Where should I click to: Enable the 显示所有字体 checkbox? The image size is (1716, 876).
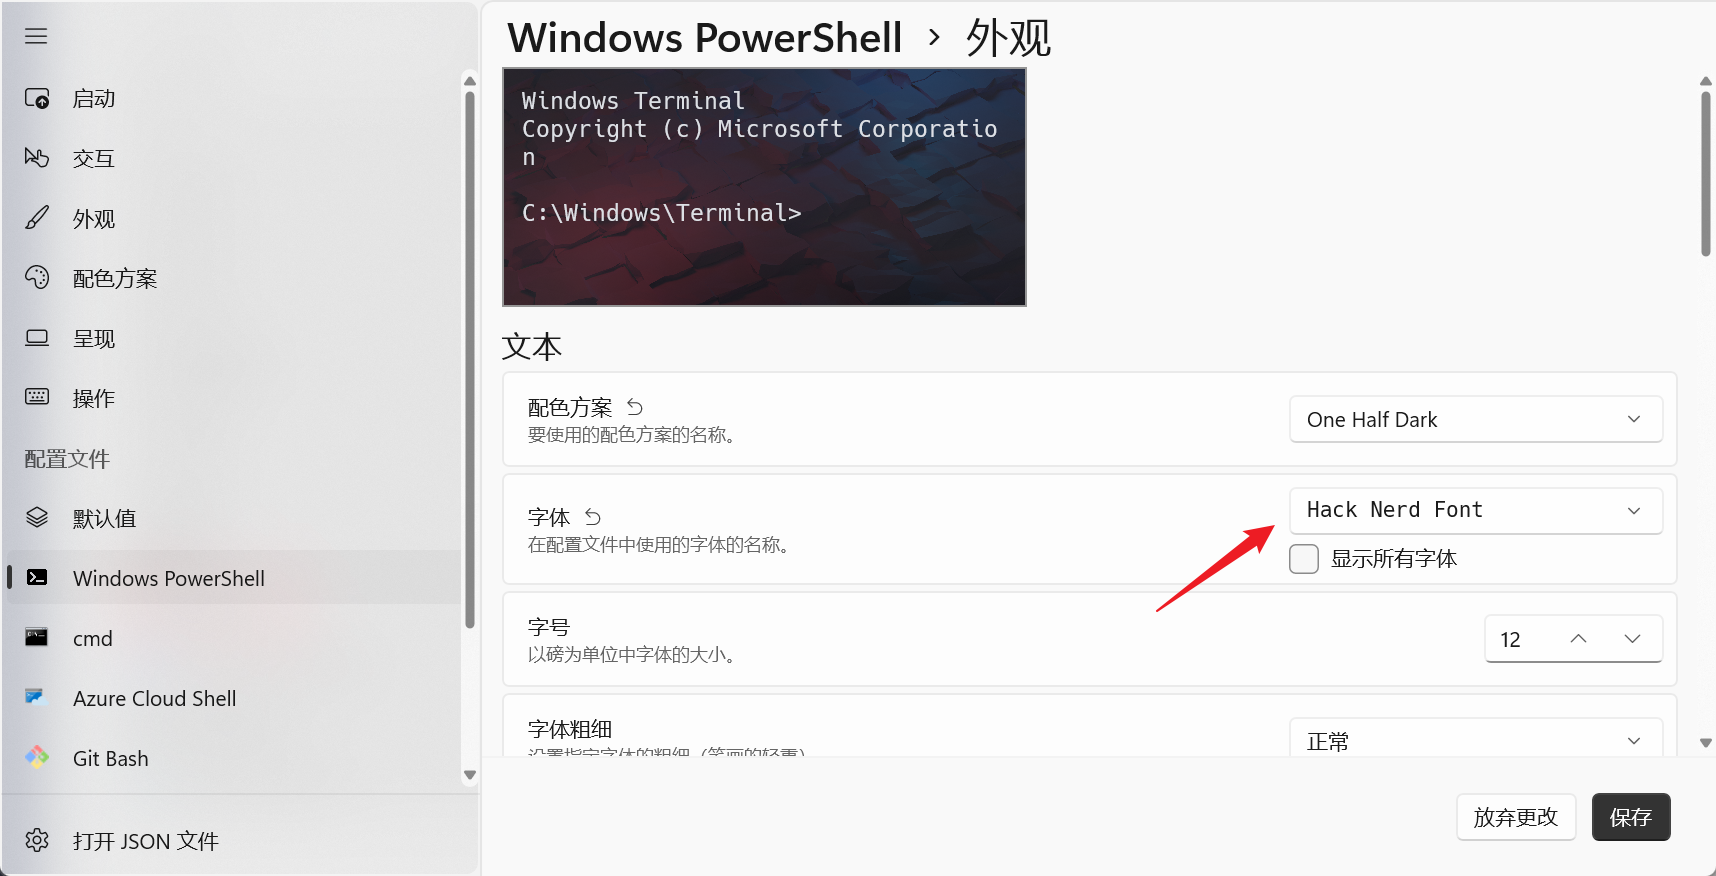[x=1304, y=558]
